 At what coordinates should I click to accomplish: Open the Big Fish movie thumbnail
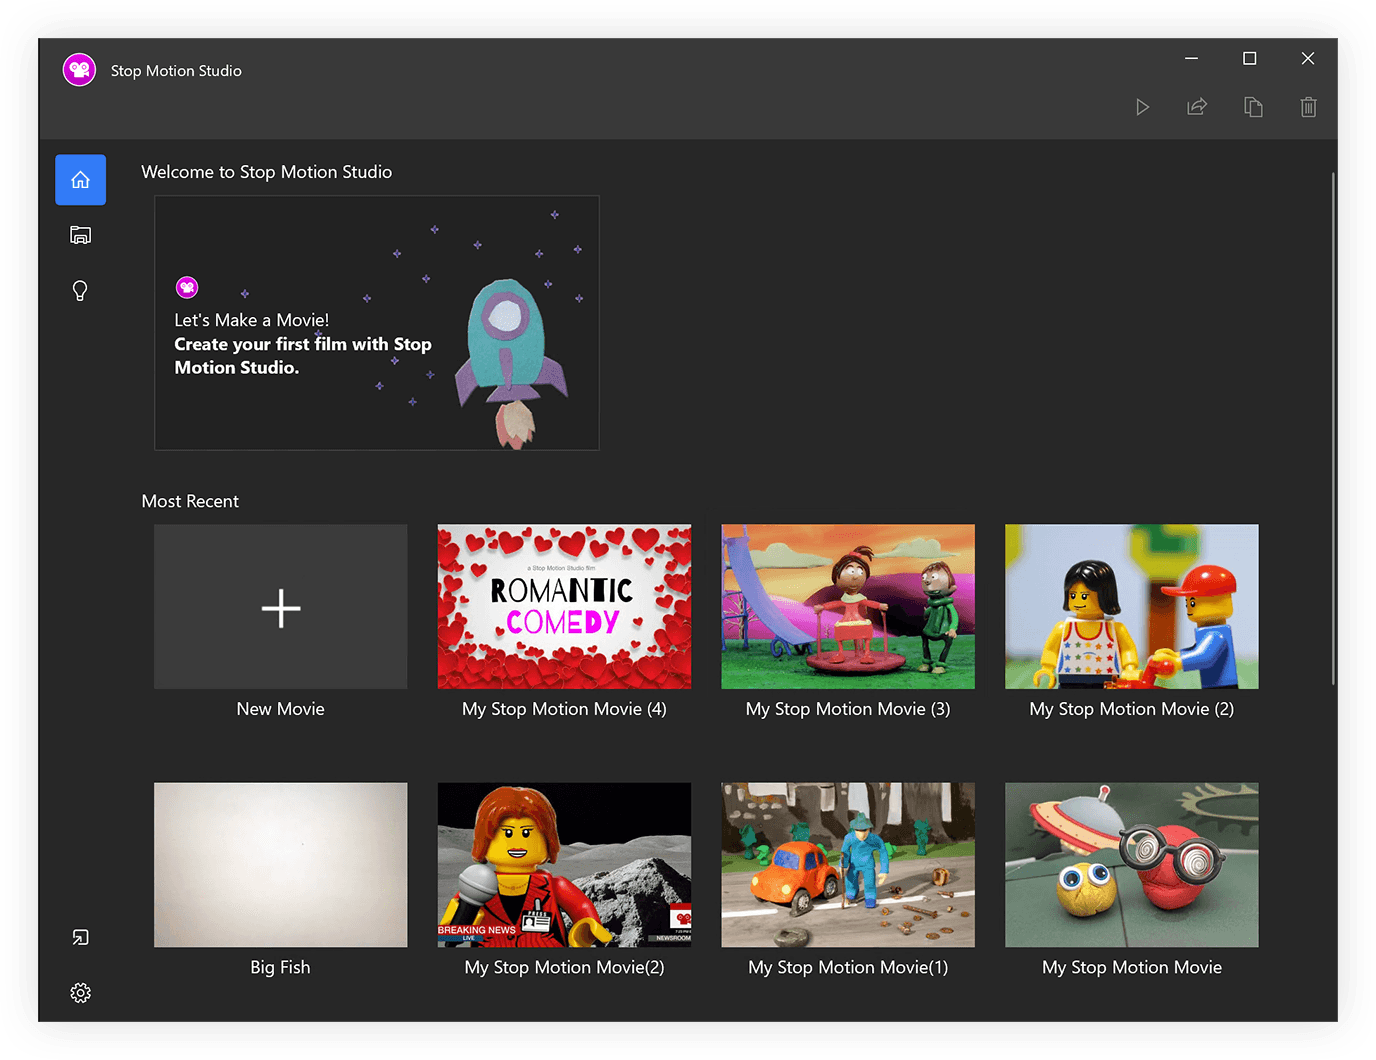280,865
